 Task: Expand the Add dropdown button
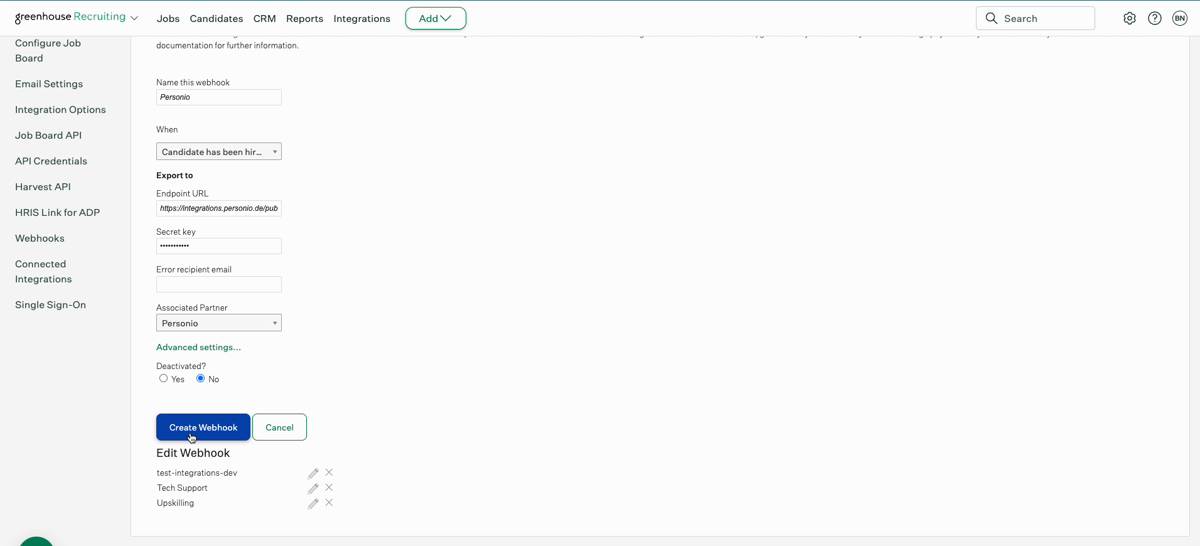(436, 18)
